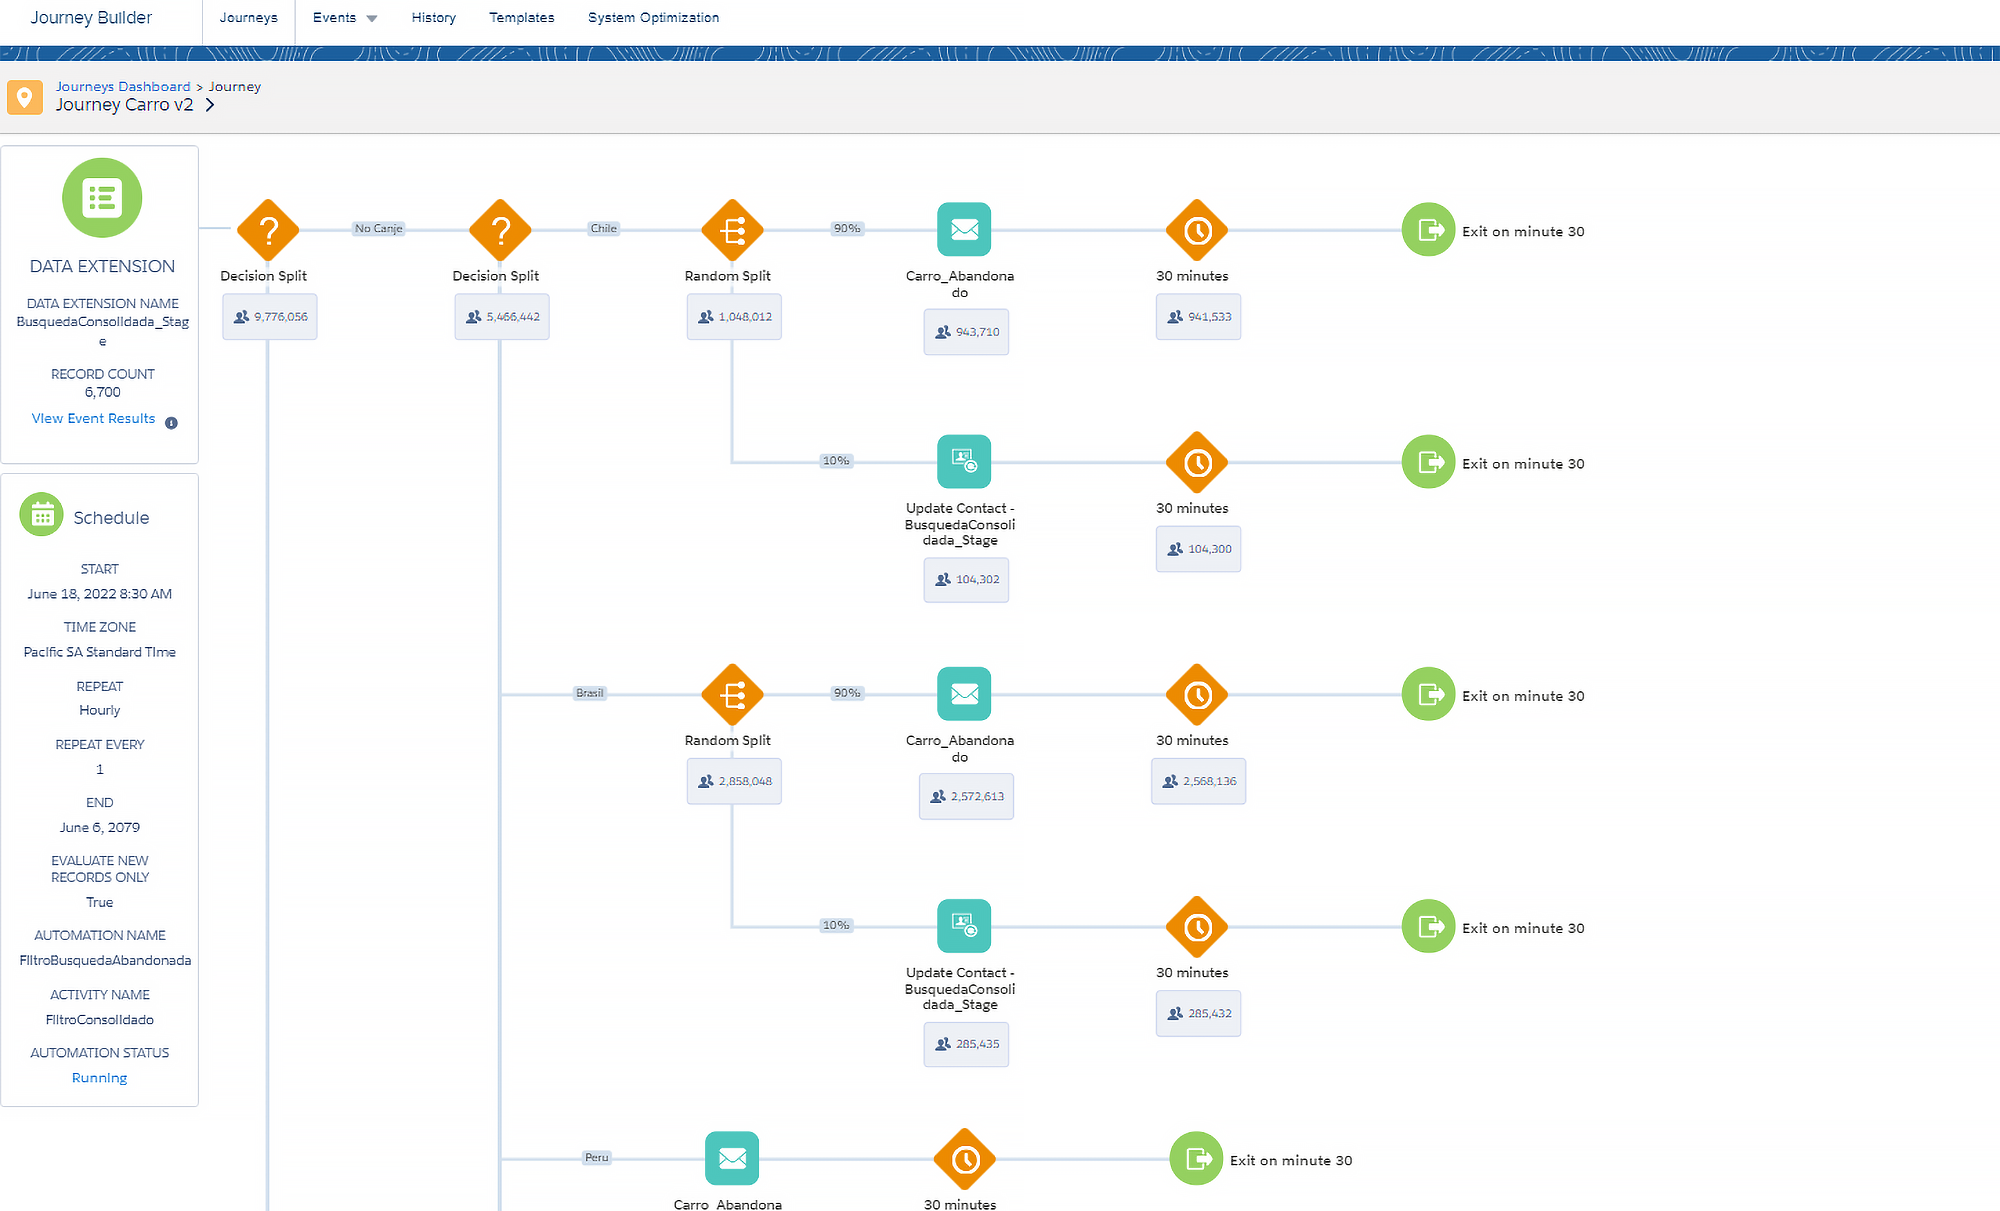Click the 2,572,613 contact count badge

966,797
